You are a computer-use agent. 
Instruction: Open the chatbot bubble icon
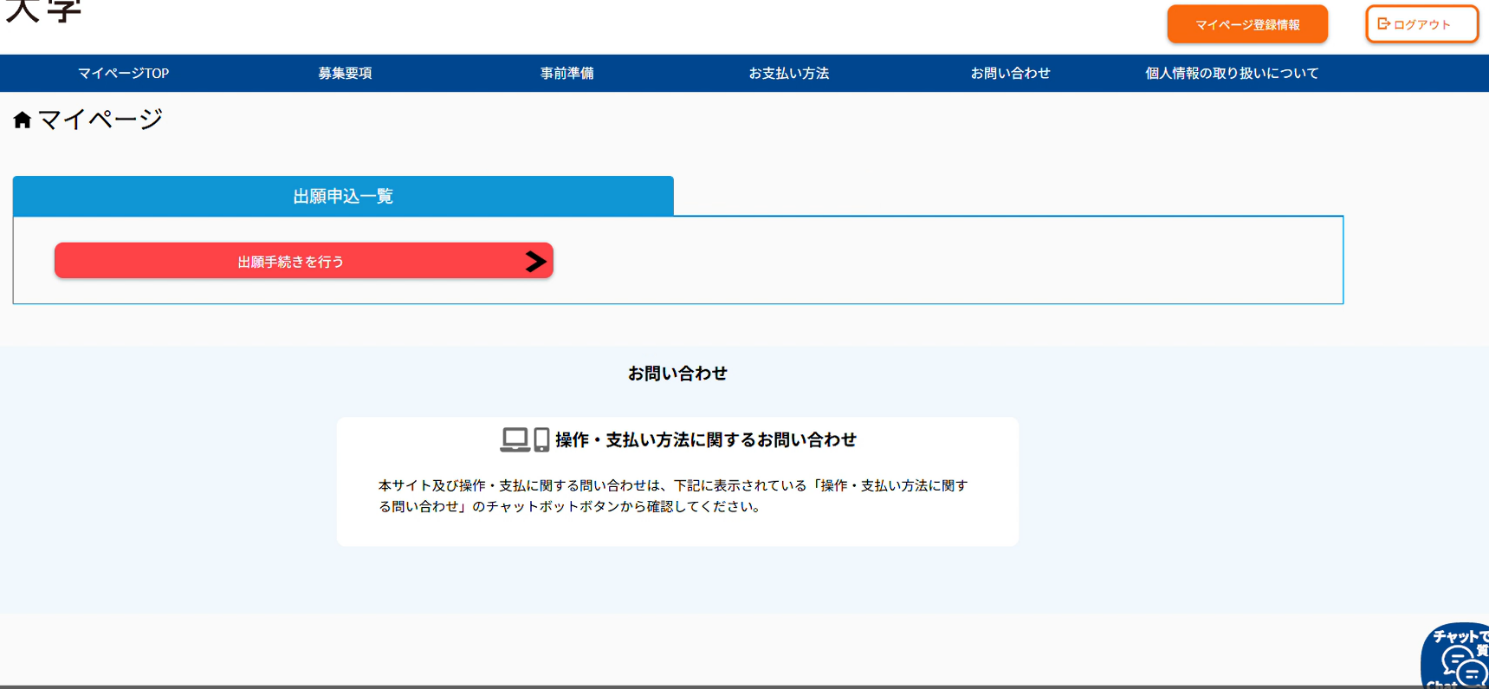pos(1459,659)
